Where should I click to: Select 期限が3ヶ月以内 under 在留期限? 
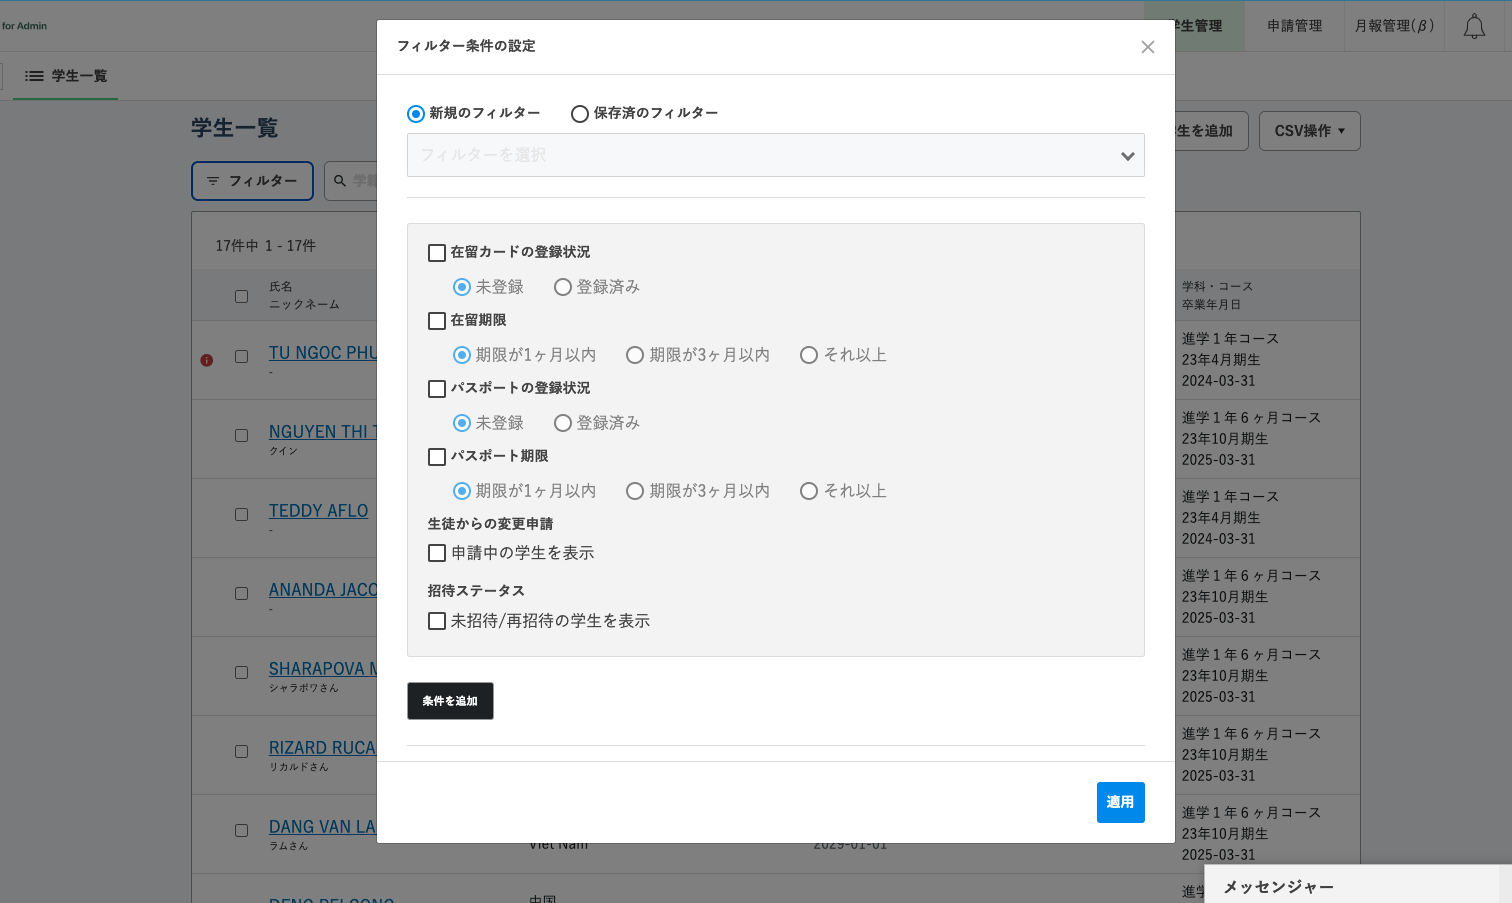click(635, 355)
